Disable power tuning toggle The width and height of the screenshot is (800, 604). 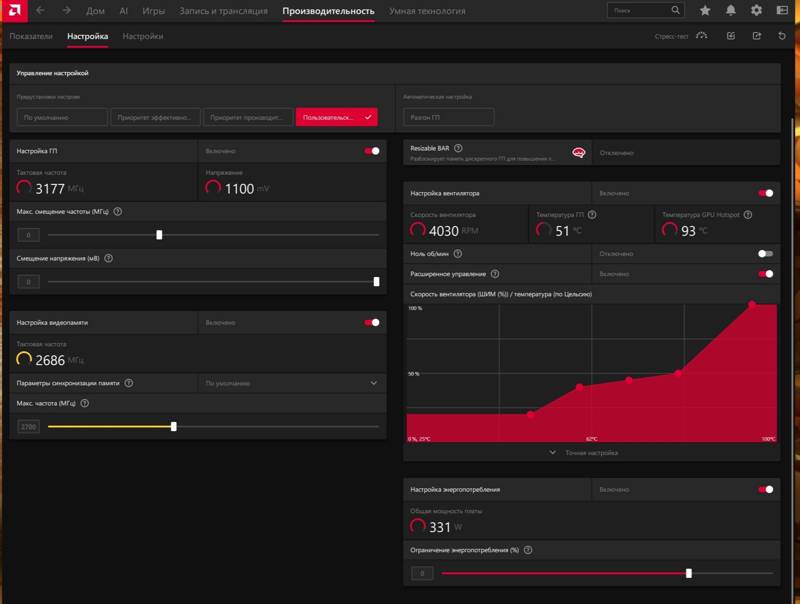pyautogui.click(x=765, y=489)
